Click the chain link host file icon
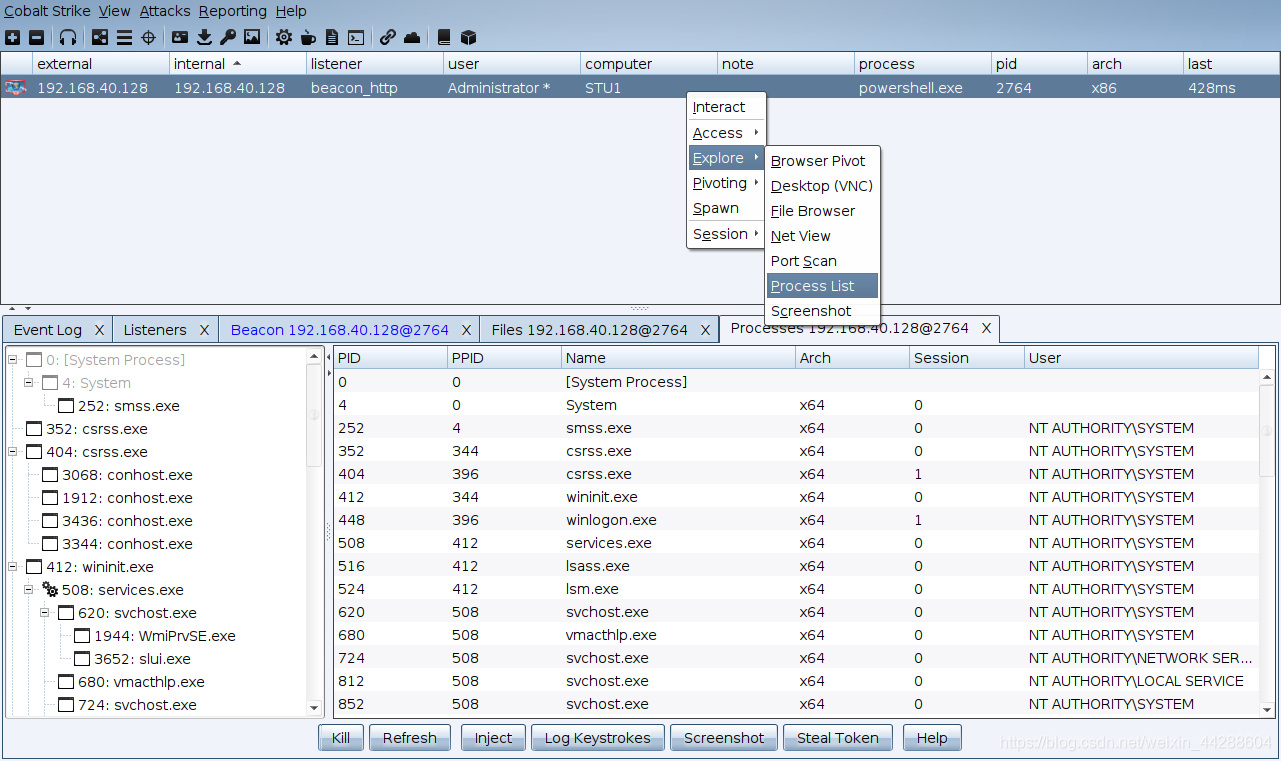Image resolution: width=1281 pixels, height=761 pixels. coord(388,38)
